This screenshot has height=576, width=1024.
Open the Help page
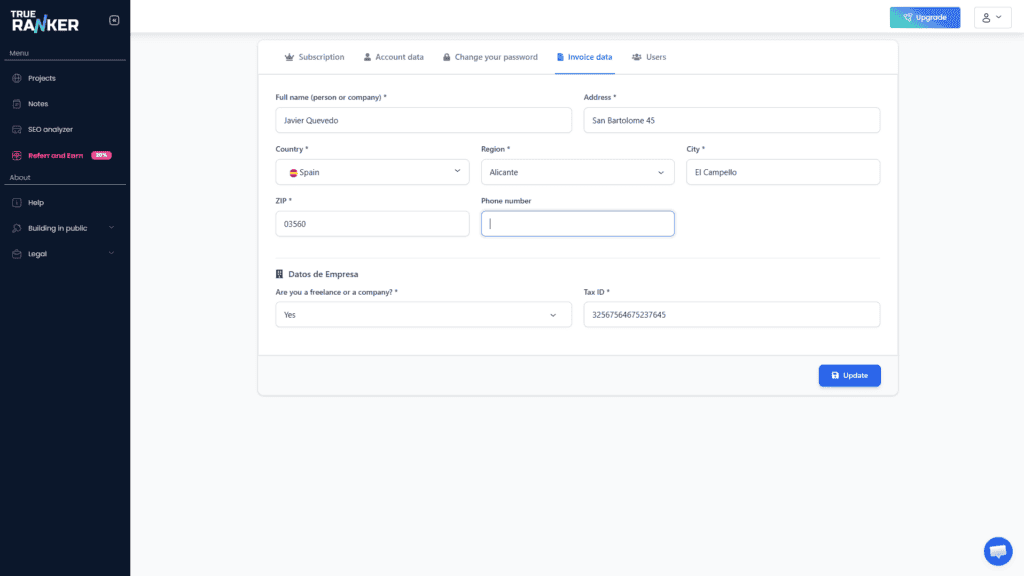[36, 203]
